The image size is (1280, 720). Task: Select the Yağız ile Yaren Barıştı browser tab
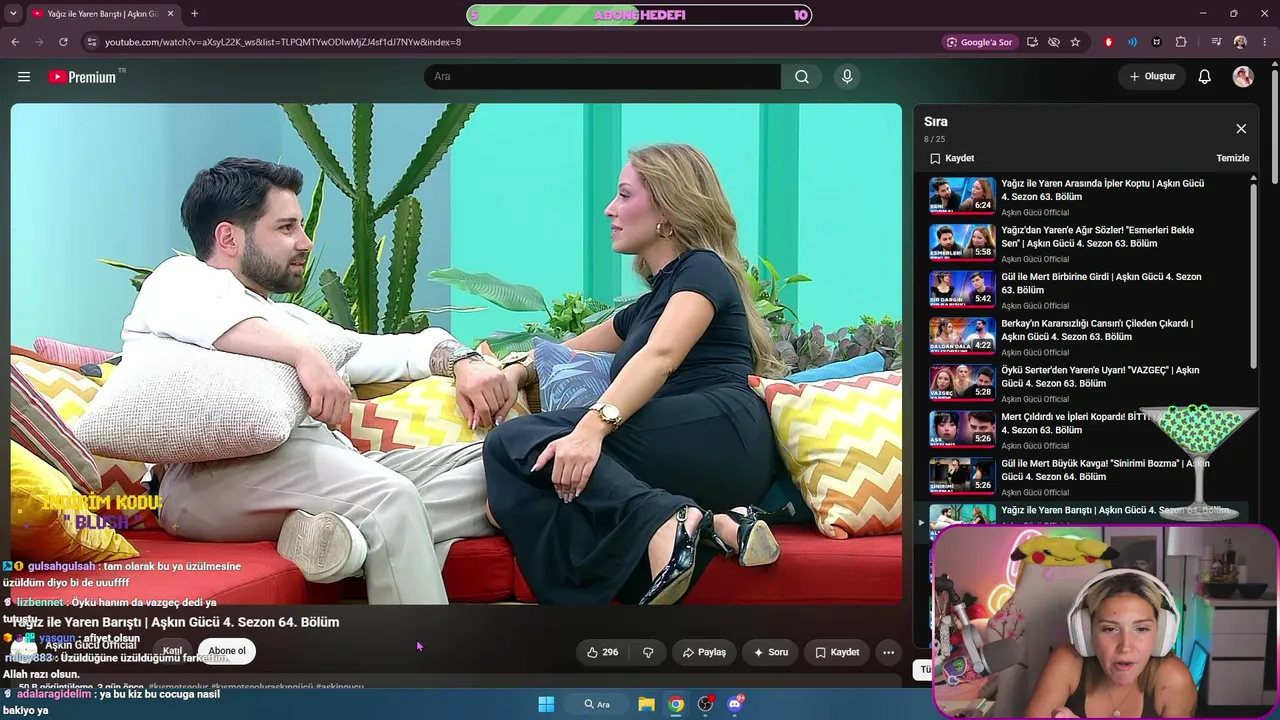[x=102, y=14]
